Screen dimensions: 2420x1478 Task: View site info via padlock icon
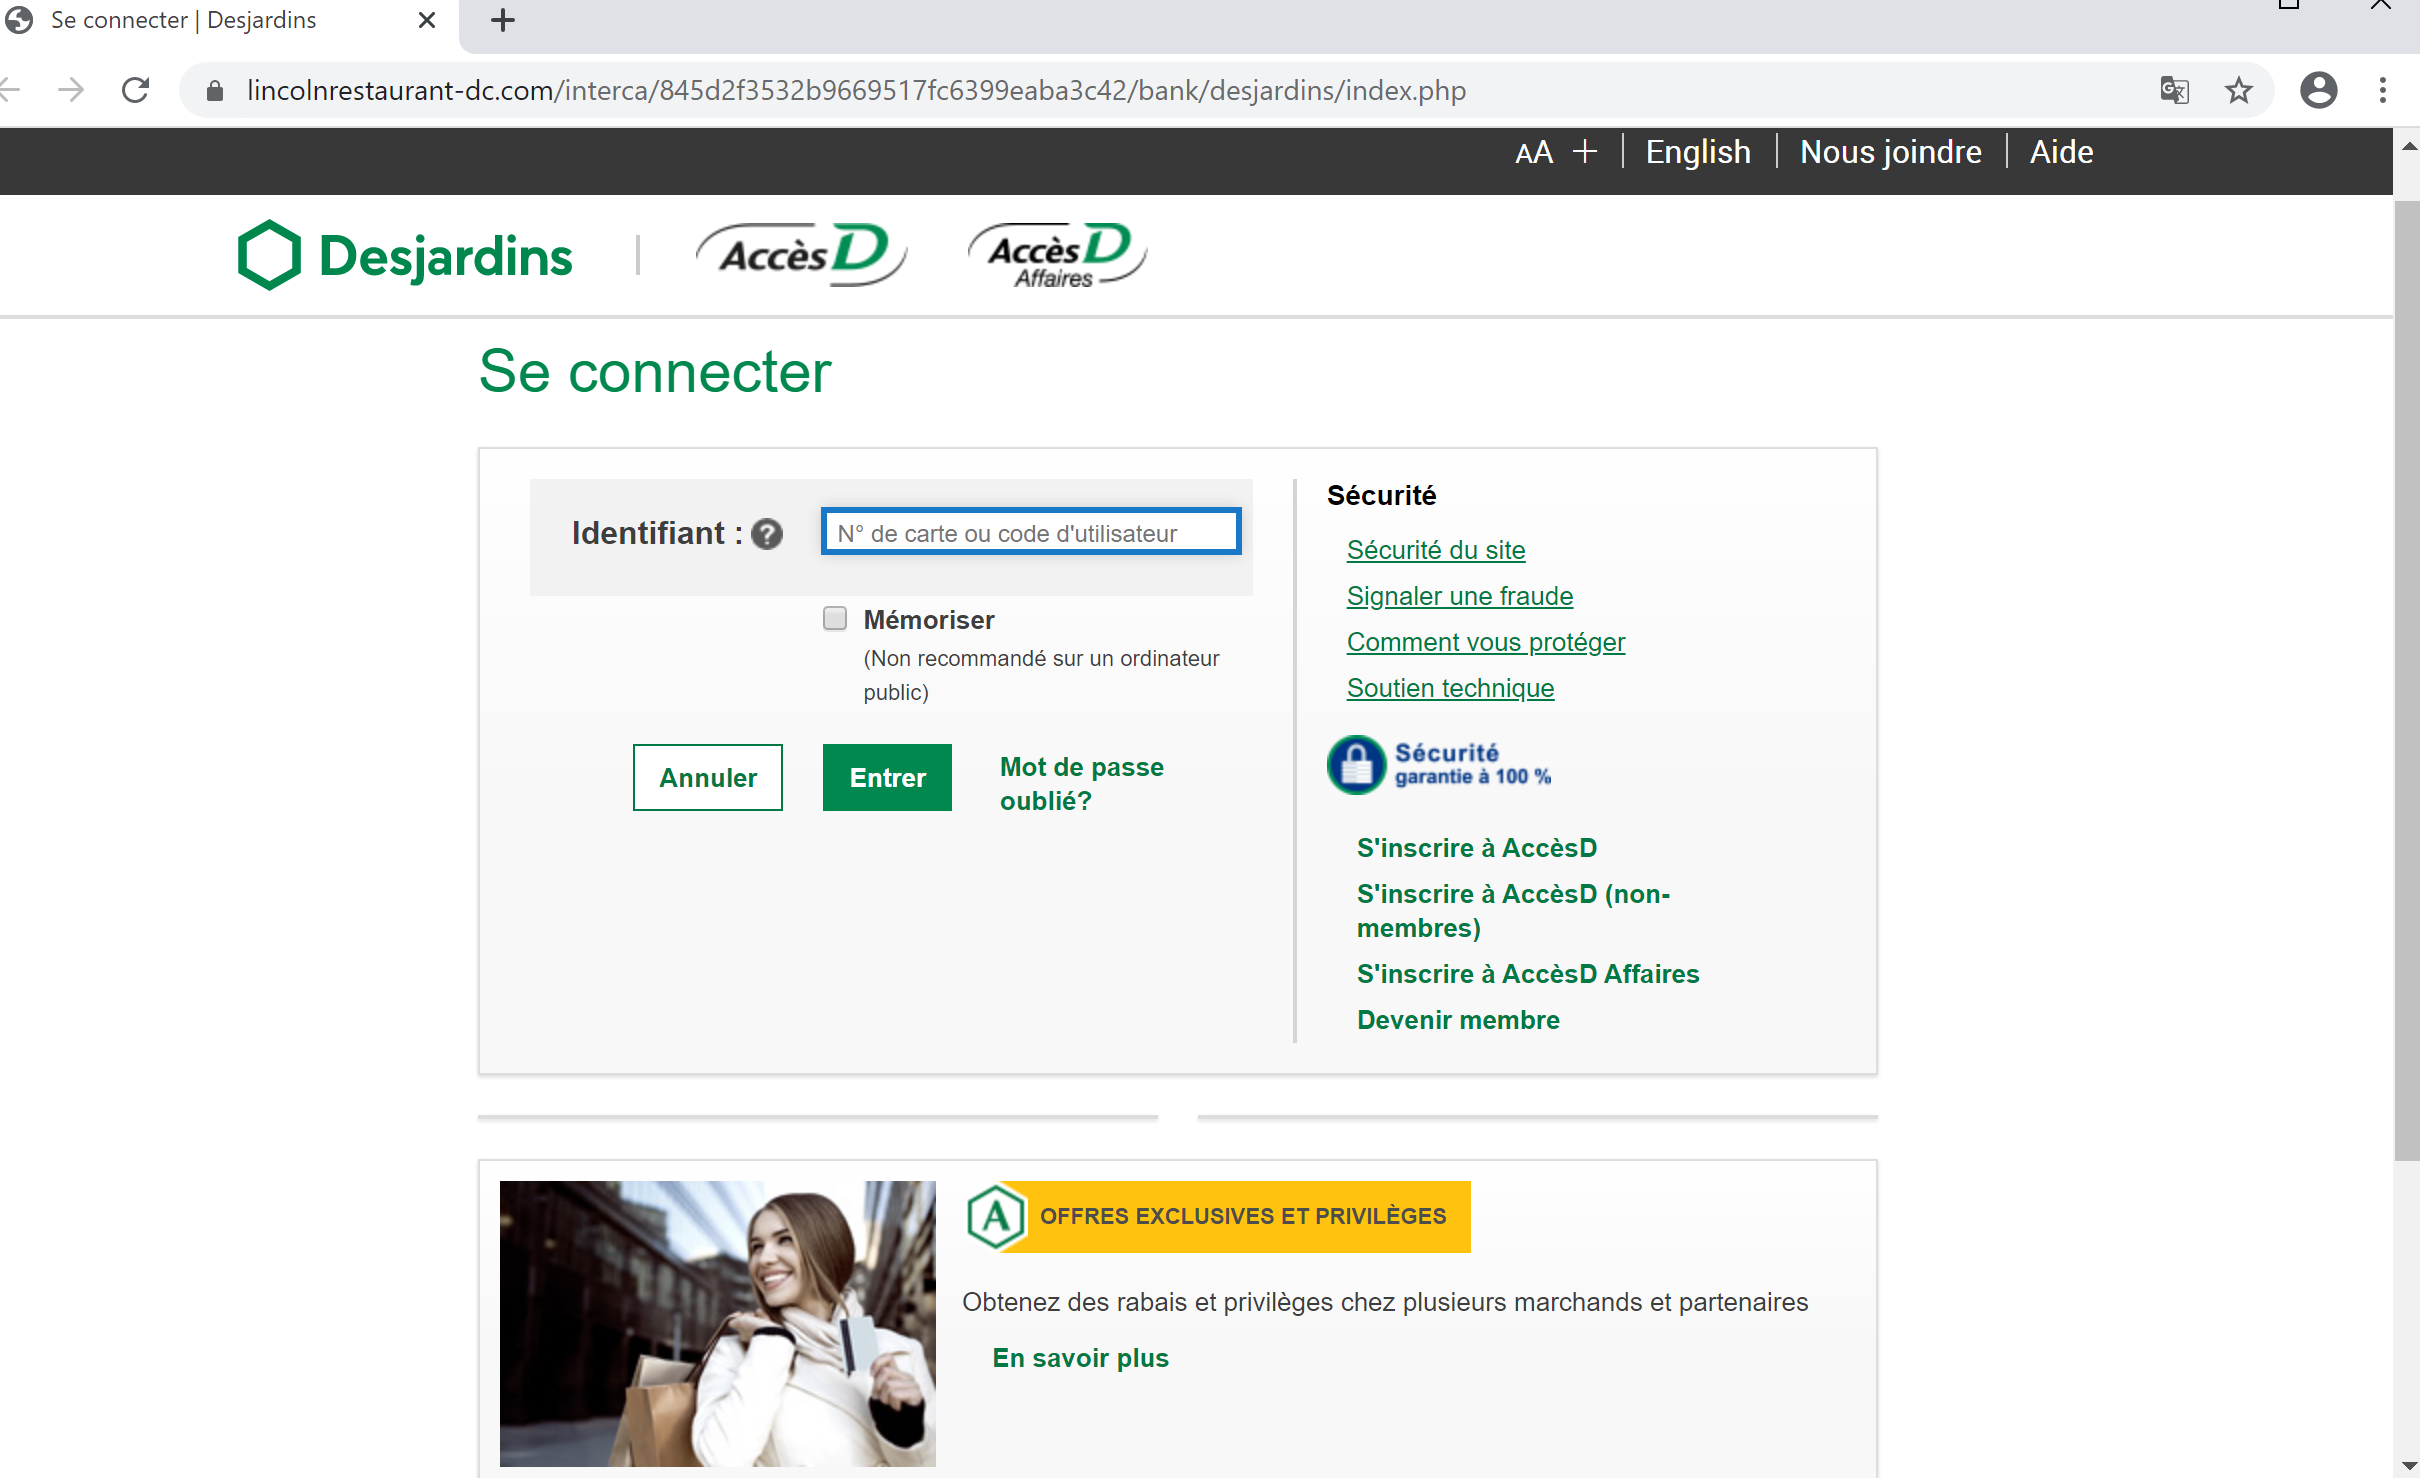click(214, 91)
